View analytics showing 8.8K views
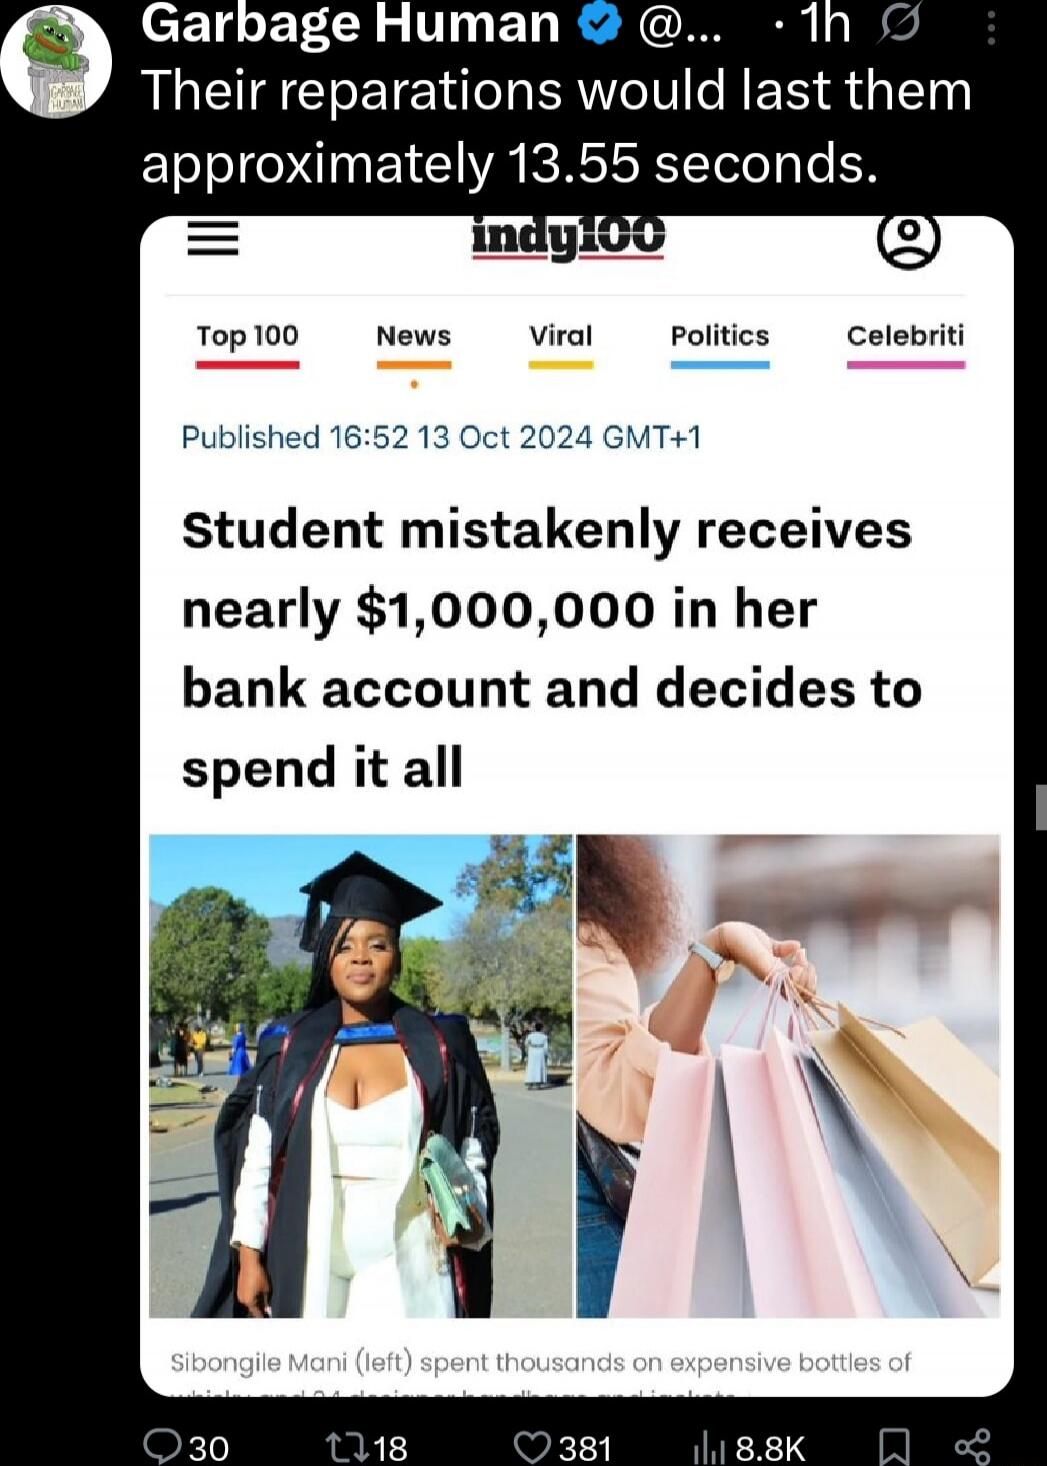Image resolution: width=1047 pixels, height=1466 pixels. [749, 1446]
